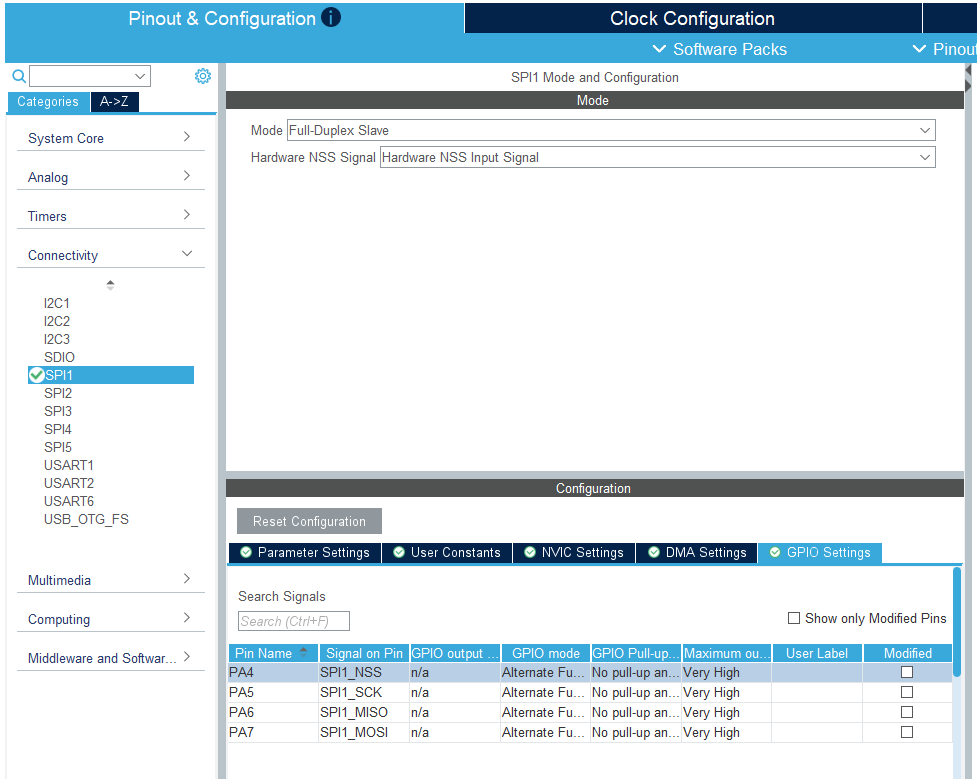Expand Middleware and Software category

click(x=110, y=658)
